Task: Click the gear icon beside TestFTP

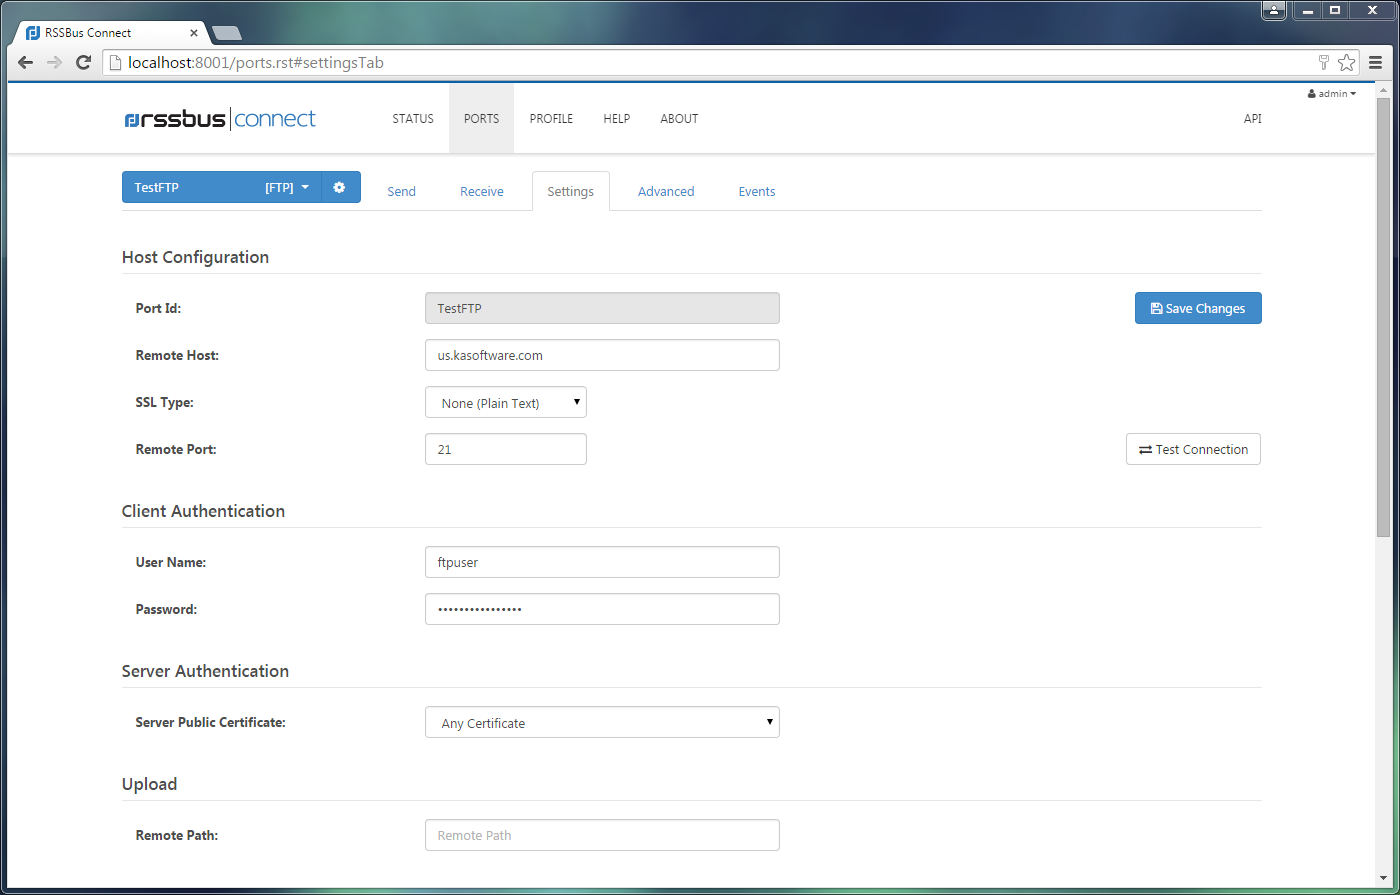Action: pos(340,187)
